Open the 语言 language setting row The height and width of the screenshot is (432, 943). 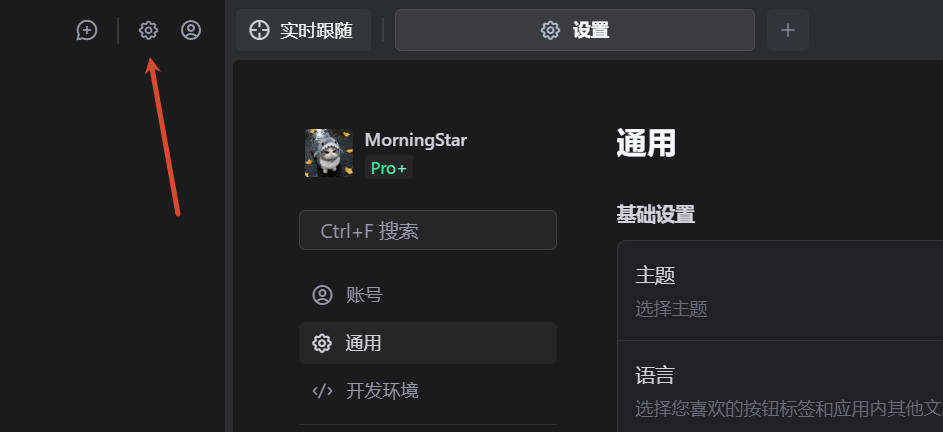[x=780, y=390]
